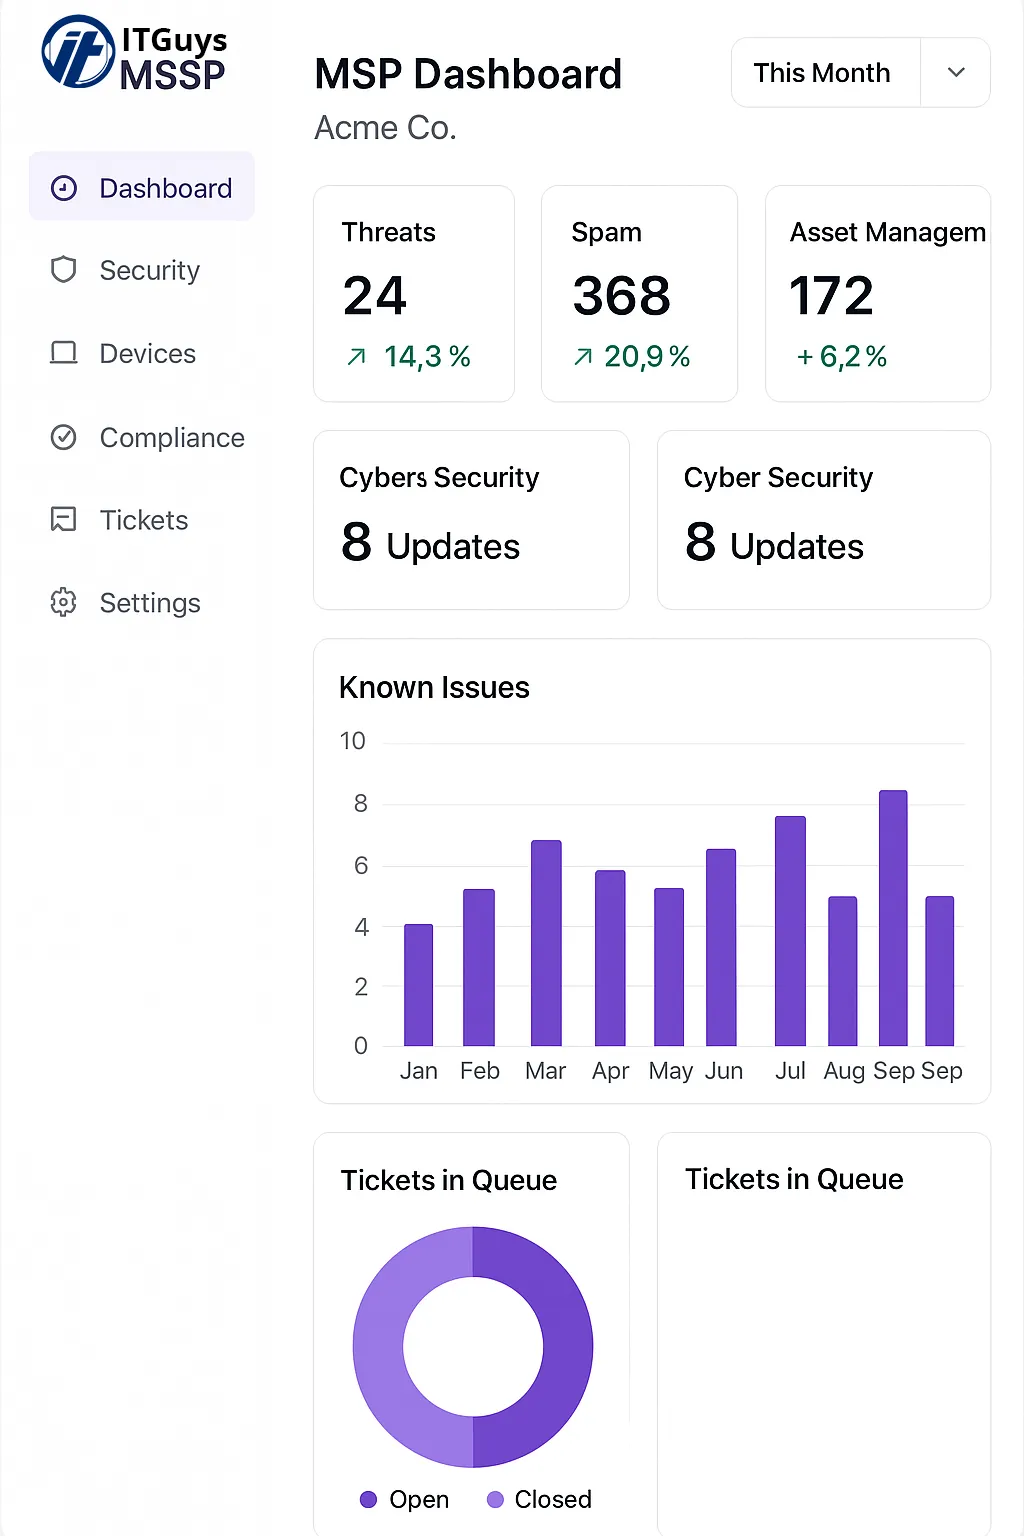Expand the This Month period dropdown chevron
Image resolution: width=1024 pixels, height=1536 pixels.
956,73
